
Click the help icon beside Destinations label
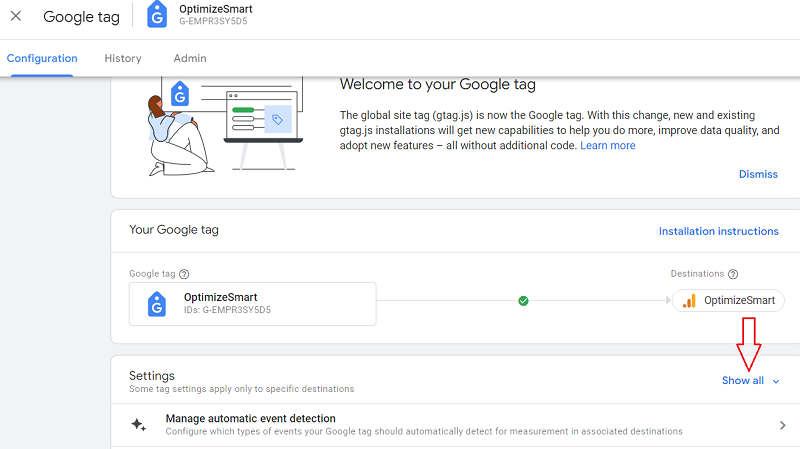pyautogui.click(x=733, y=274)
